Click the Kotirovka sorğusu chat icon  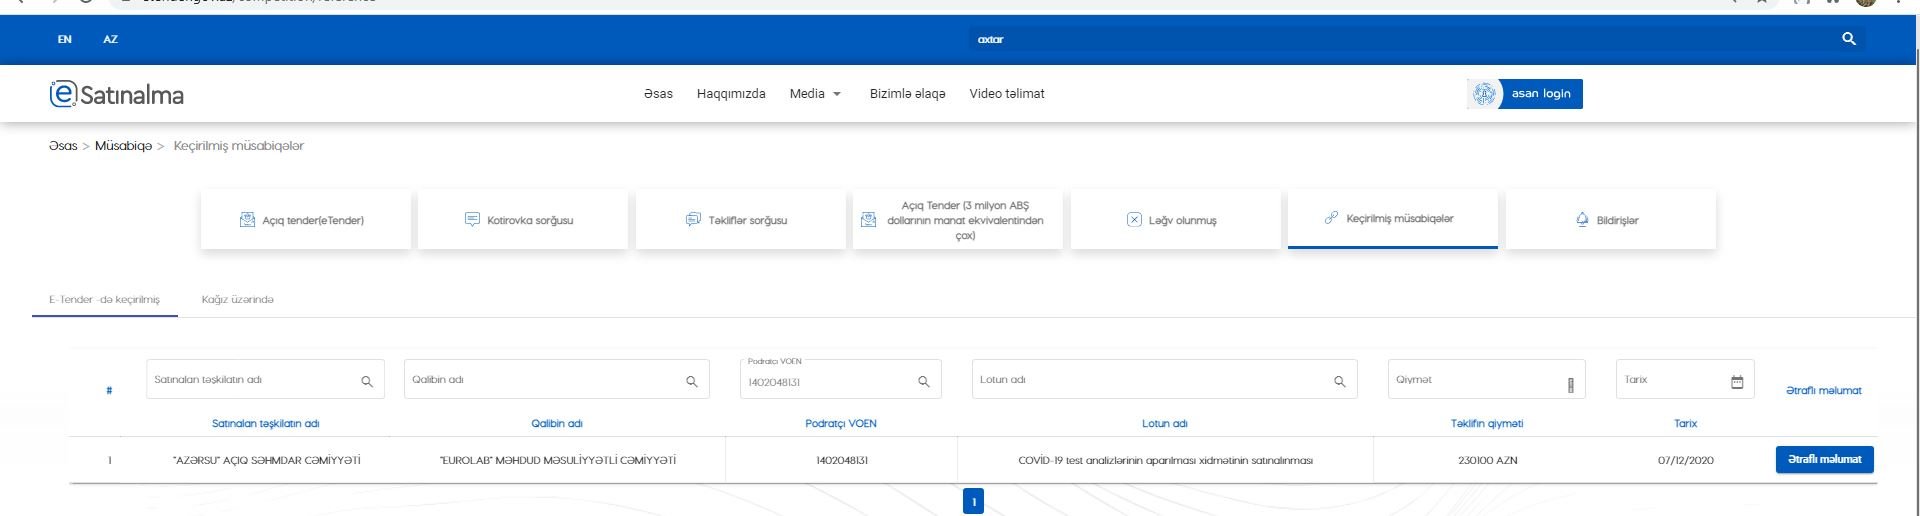[472, 220]
